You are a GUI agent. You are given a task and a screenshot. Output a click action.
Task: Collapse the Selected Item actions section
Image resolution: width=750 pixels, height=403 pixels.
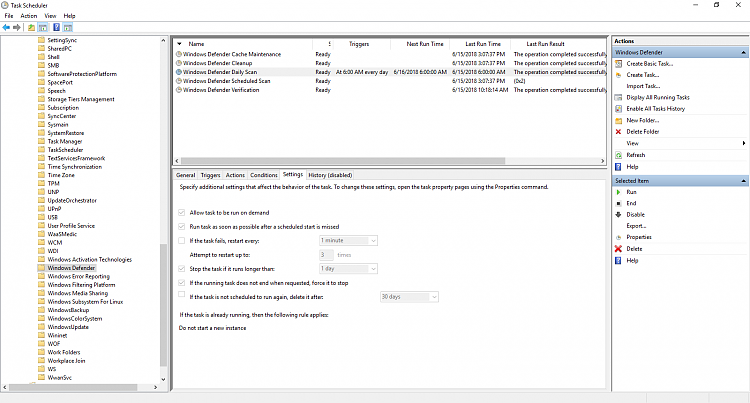point(743,181)
